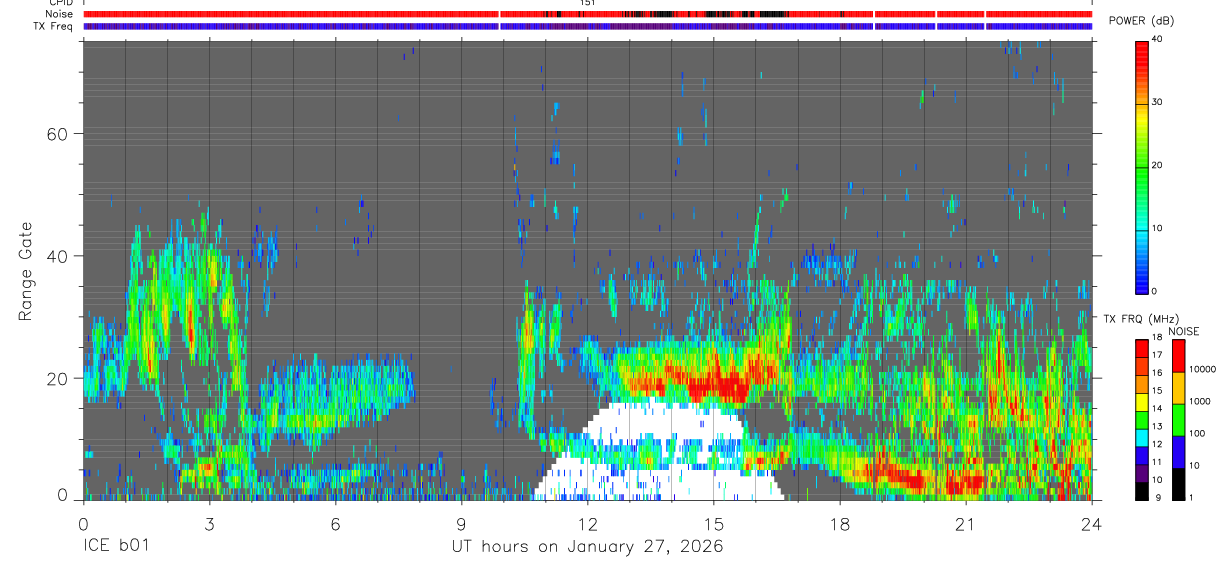Click the 0 label on POWER scale
Image resolution: width=1228 pixels, height=567 pixels.
pyautogui.click(x=1154, y=291)
